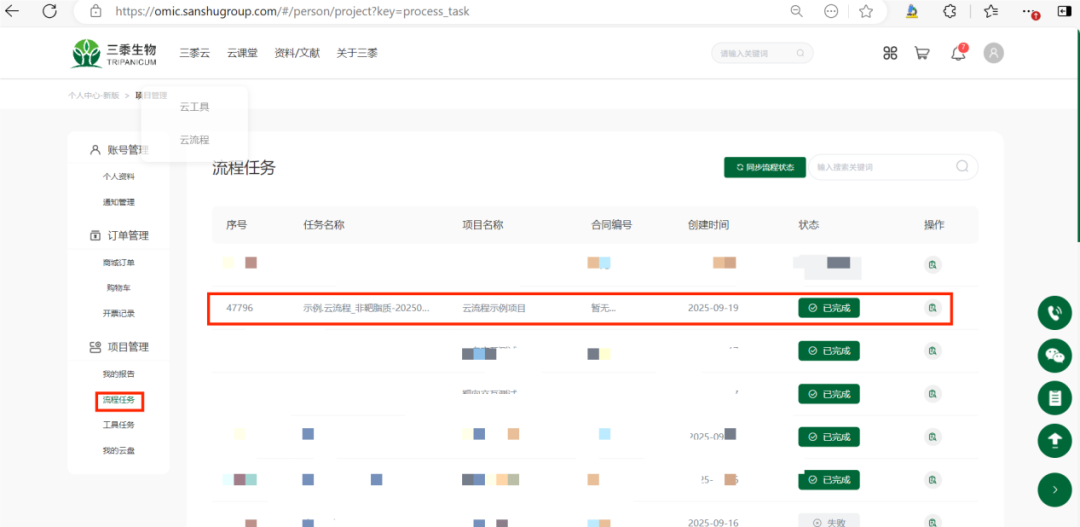The width and height of the screenshot is (1080, 527).
Task: Open the phone contact floating button
Action: point(1054,312)
